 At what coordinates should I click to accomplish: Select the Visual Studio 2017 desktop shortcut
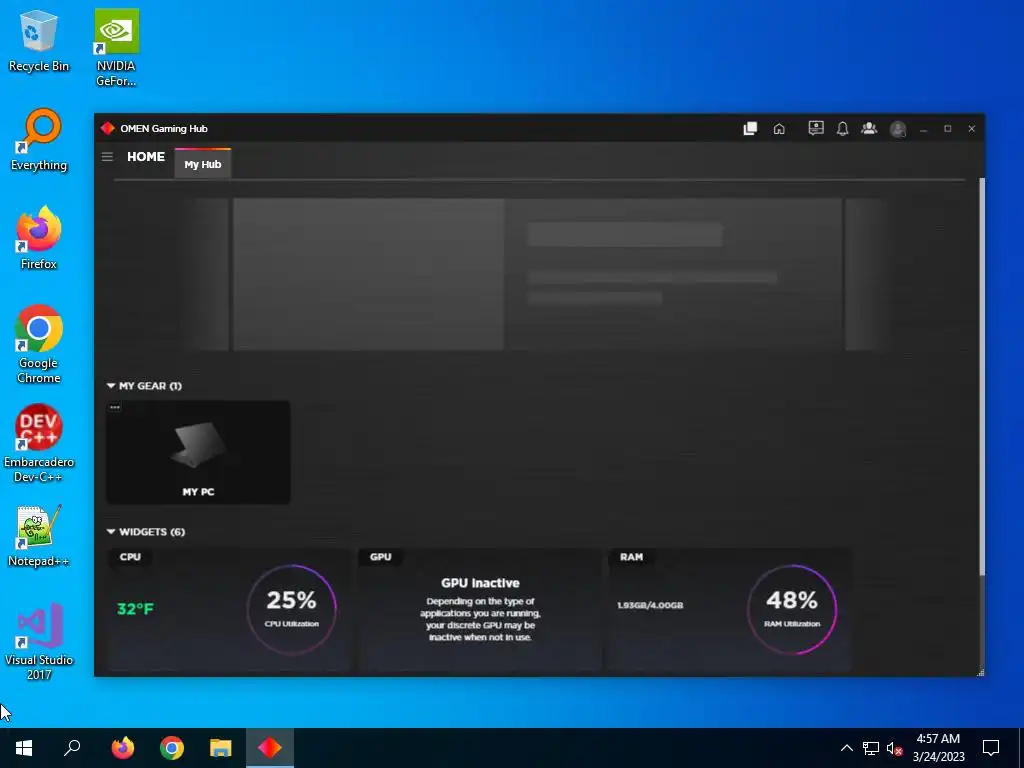39,641
